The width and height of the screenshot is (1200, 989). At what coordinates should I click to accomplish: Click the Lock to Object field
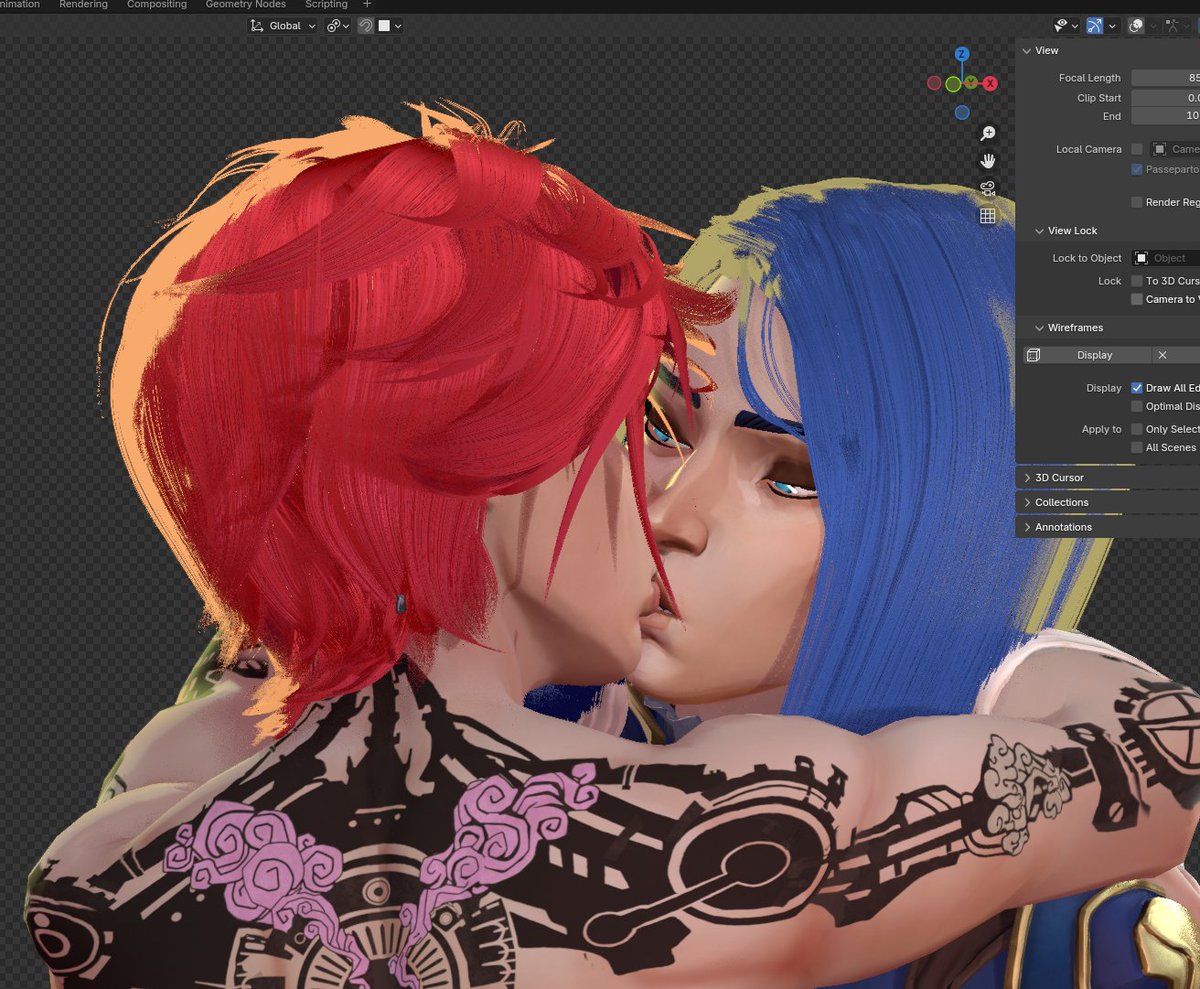(x=1166, y=258)
